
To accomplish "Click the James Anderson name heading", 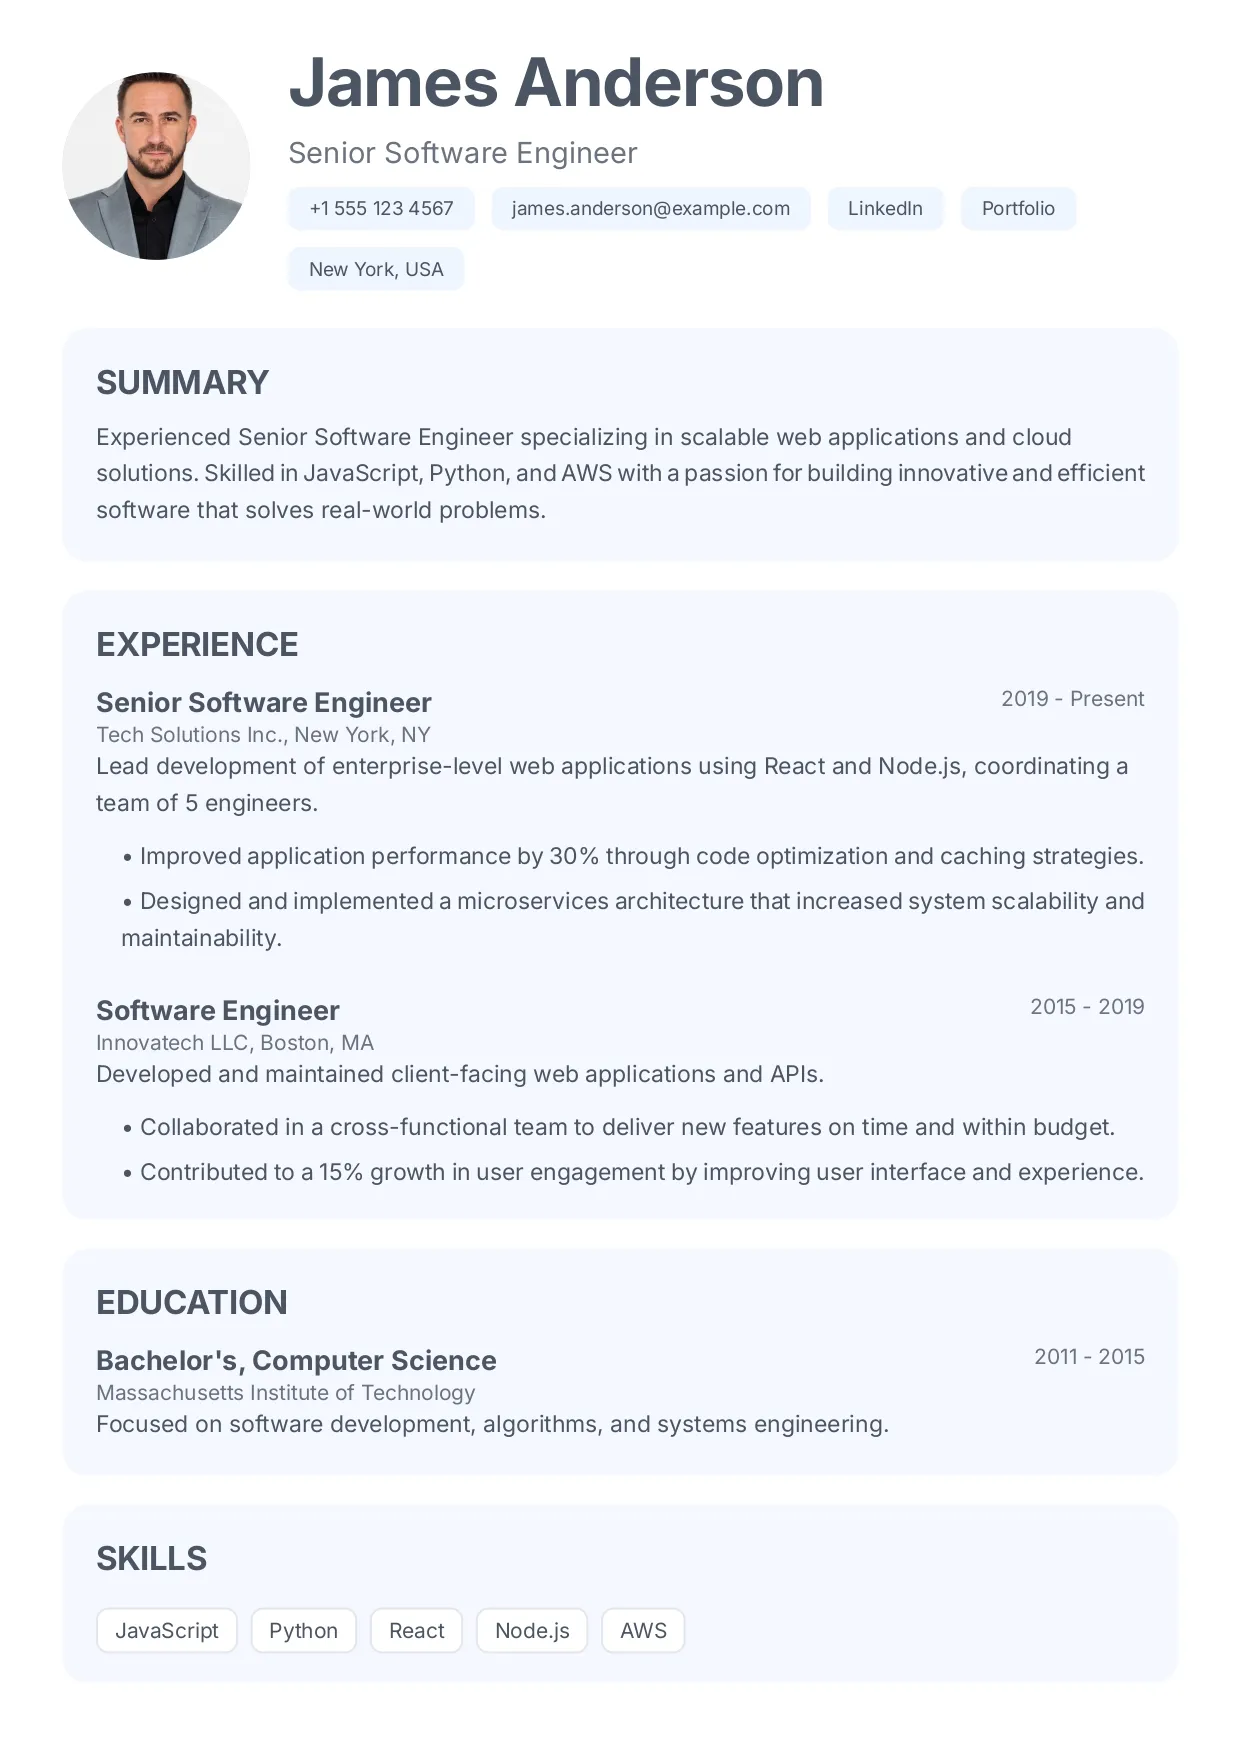I will point(556,83).
